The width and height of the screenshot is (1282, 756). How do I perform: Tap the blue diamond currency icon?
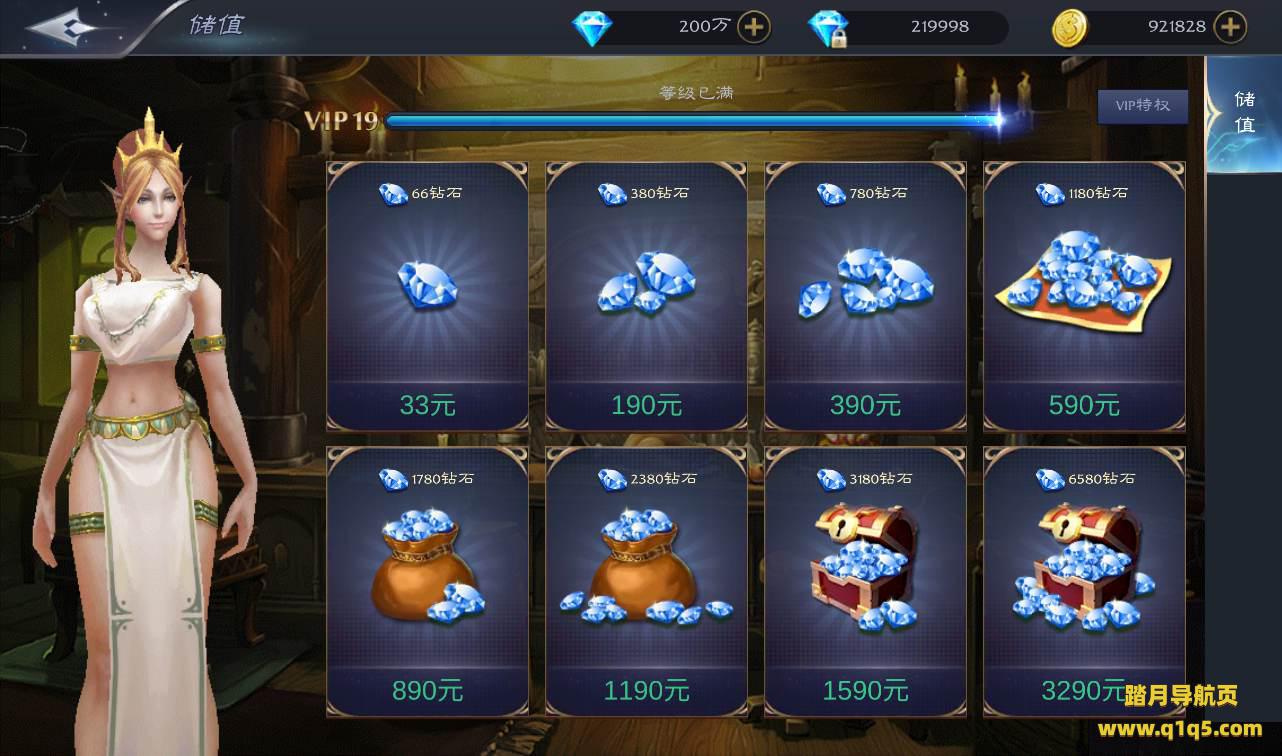[592, 28]
